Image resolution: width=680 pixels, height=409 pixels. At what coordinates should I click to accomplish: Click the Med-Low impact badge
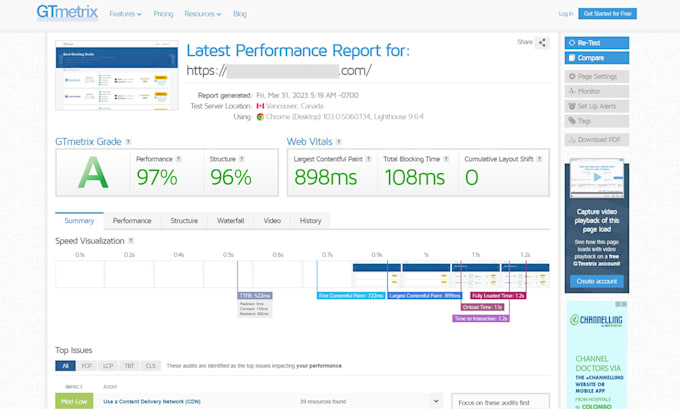coord(74,402)
